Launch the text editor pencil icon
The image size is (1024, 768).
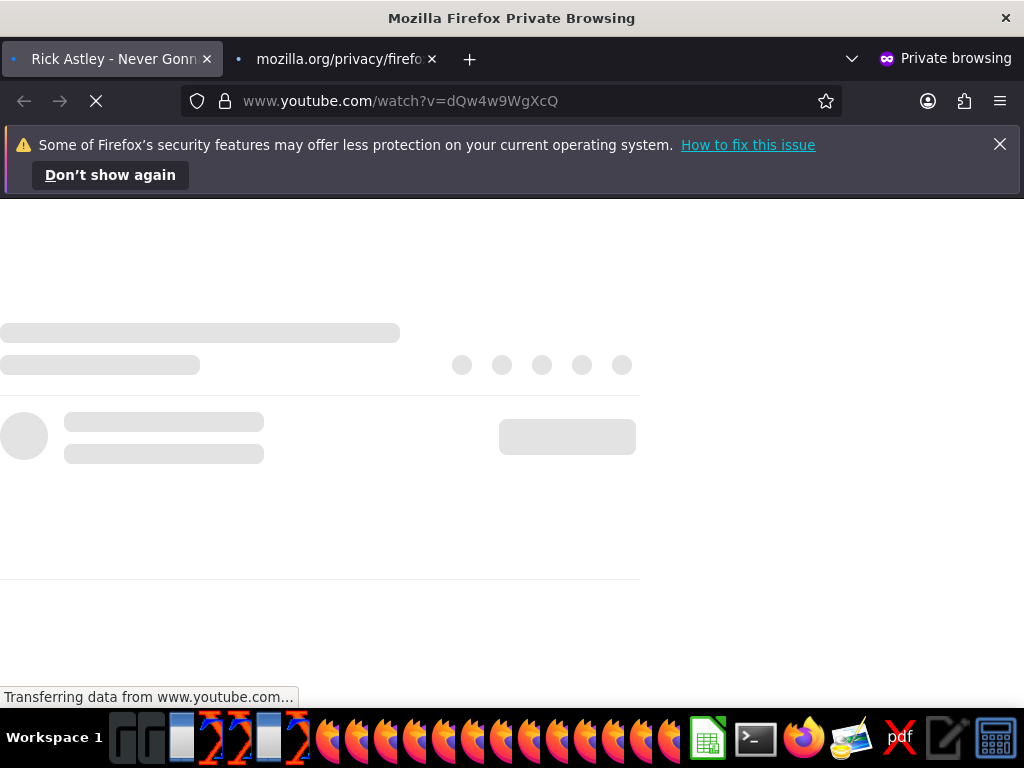point(947,738)
